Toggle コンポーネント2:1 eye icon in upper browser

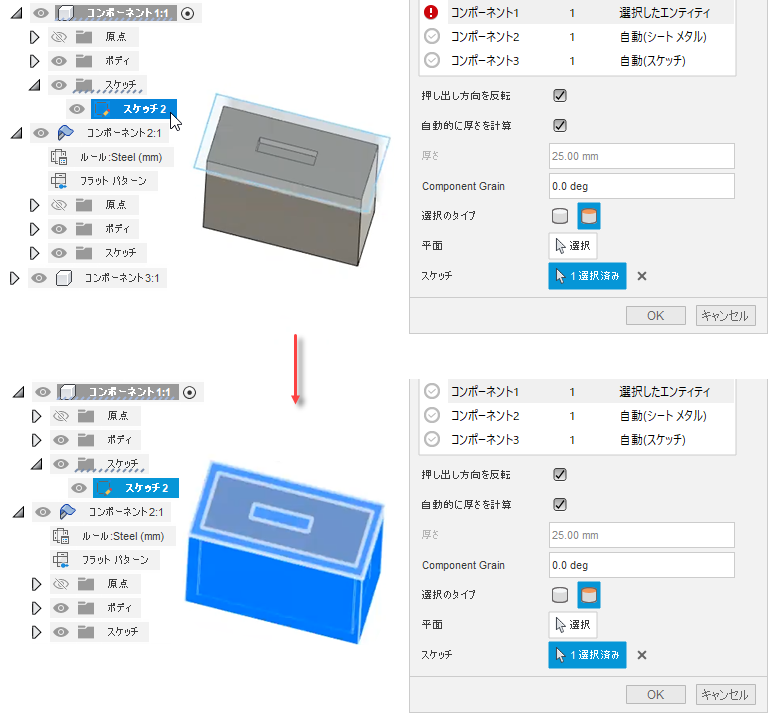[41, 133]
